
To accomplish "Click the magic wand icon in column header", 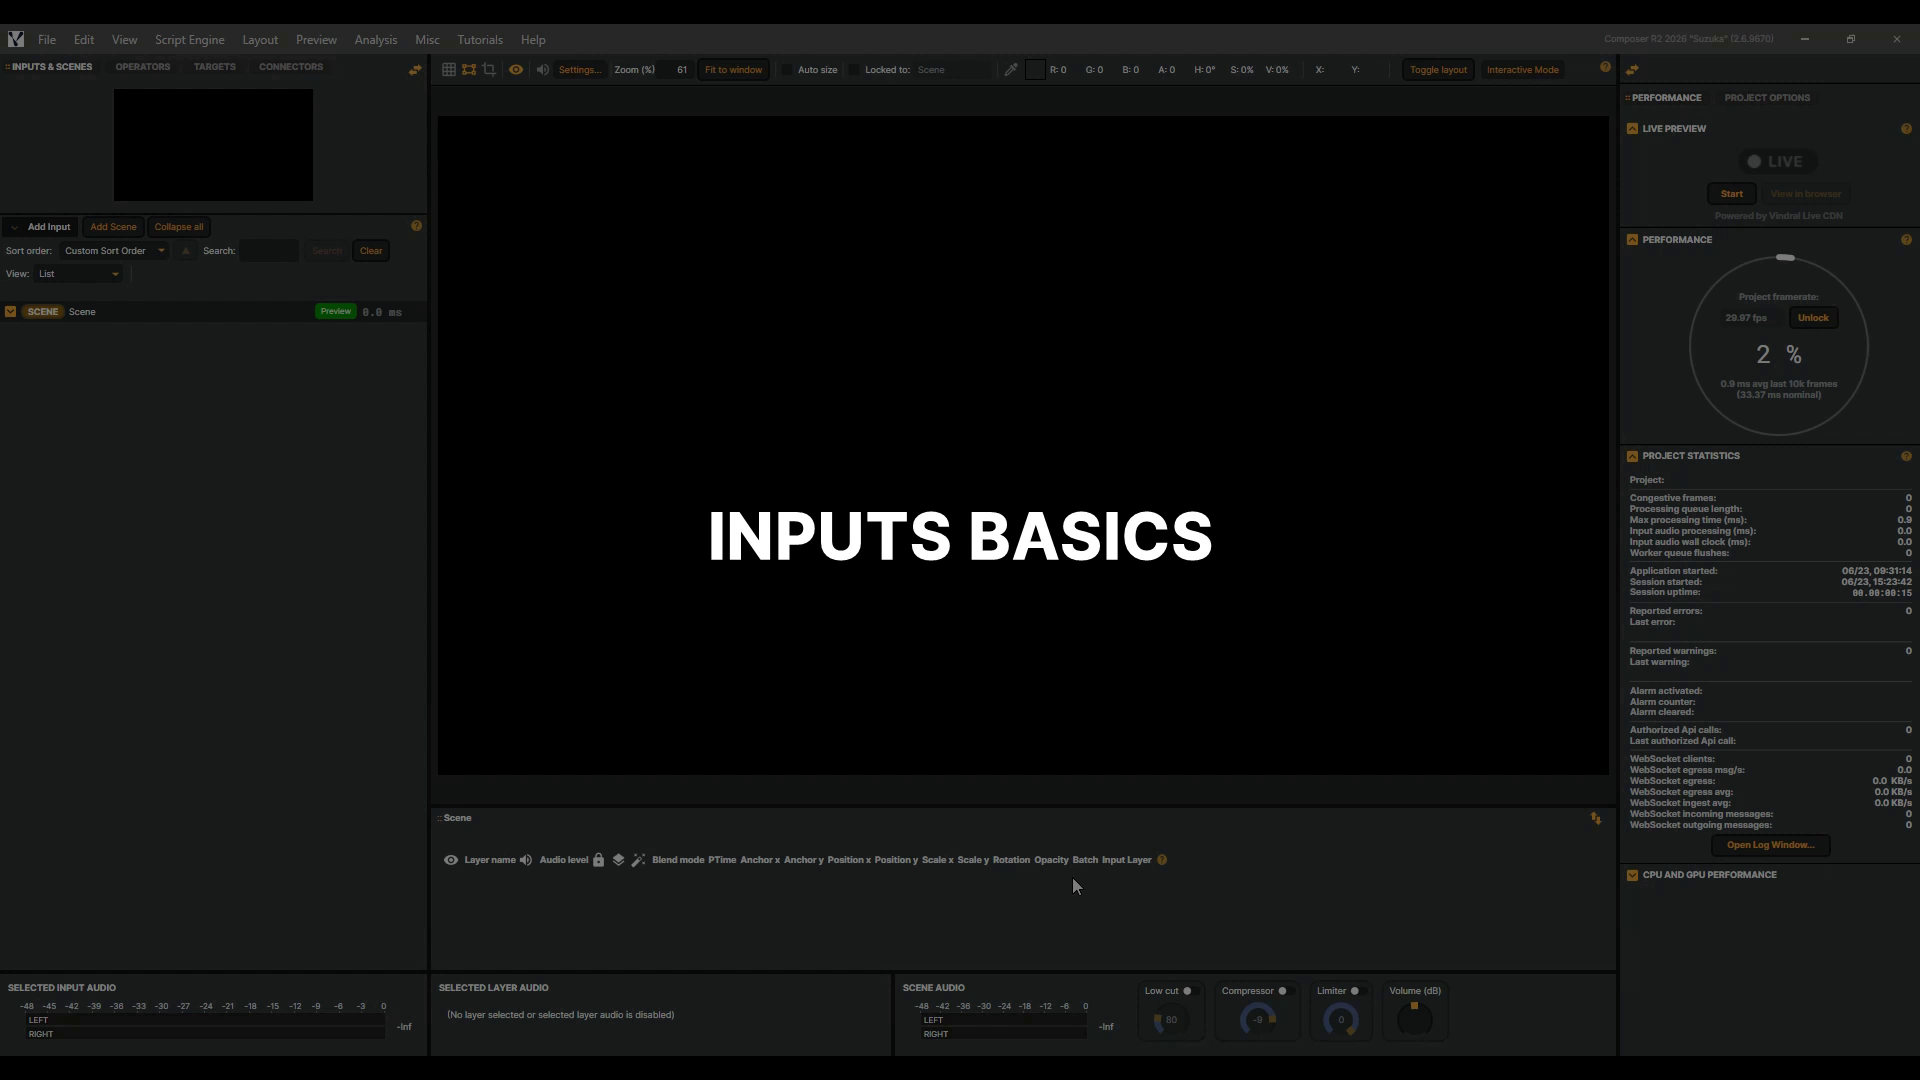I will pos(638,860).
